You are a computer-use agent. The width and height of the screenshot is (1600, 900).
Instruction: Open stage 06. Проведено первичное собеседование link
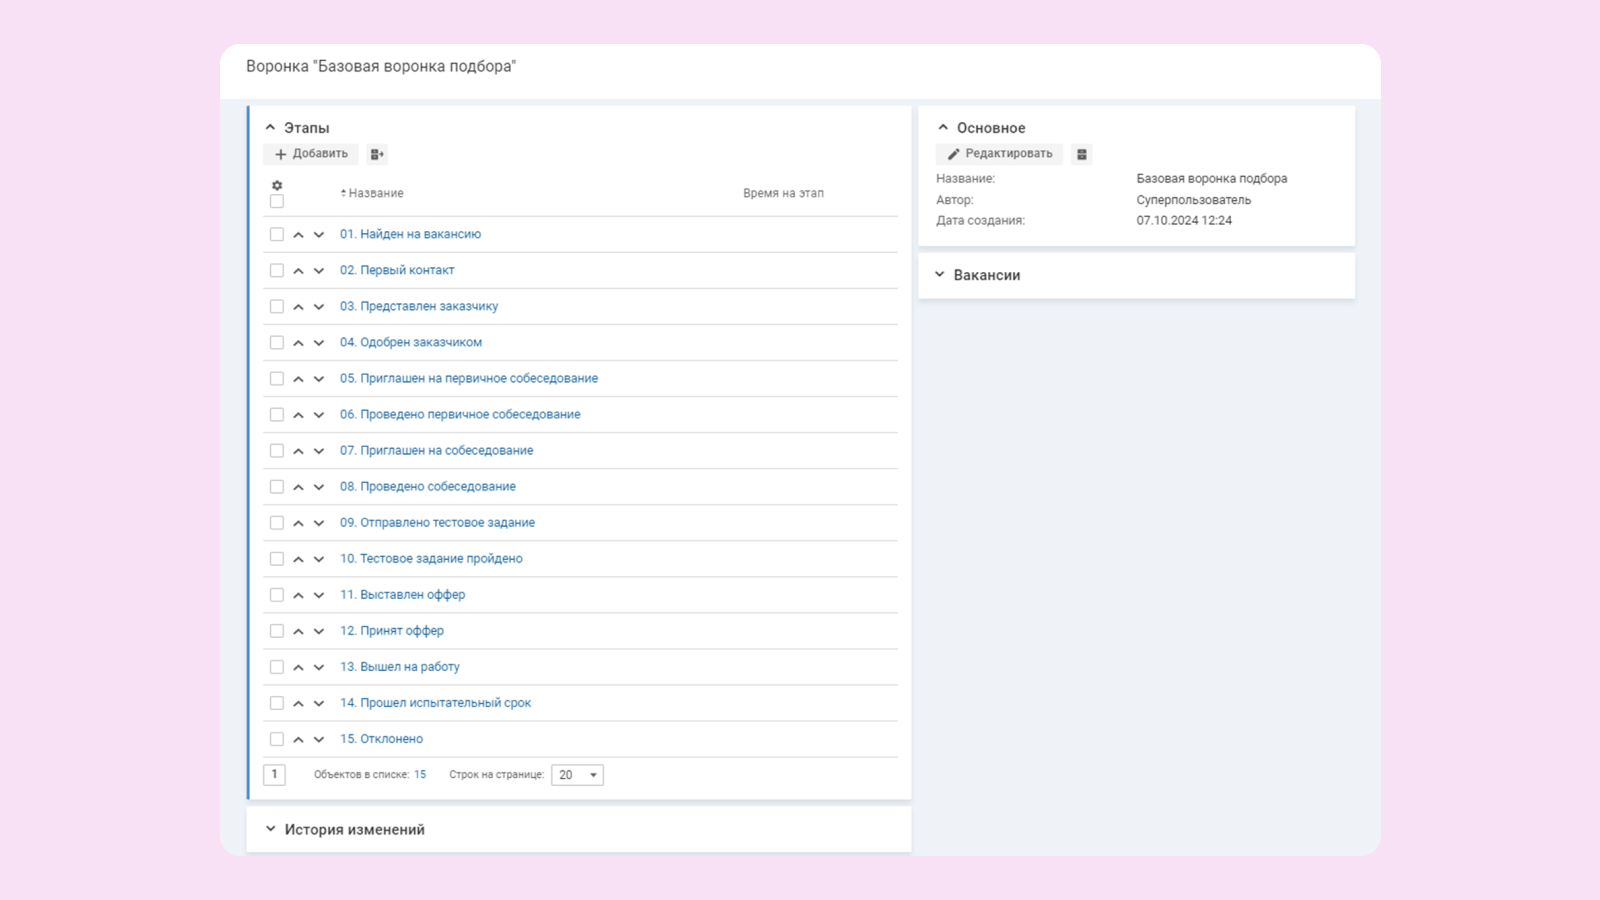[x=460, y=414]
